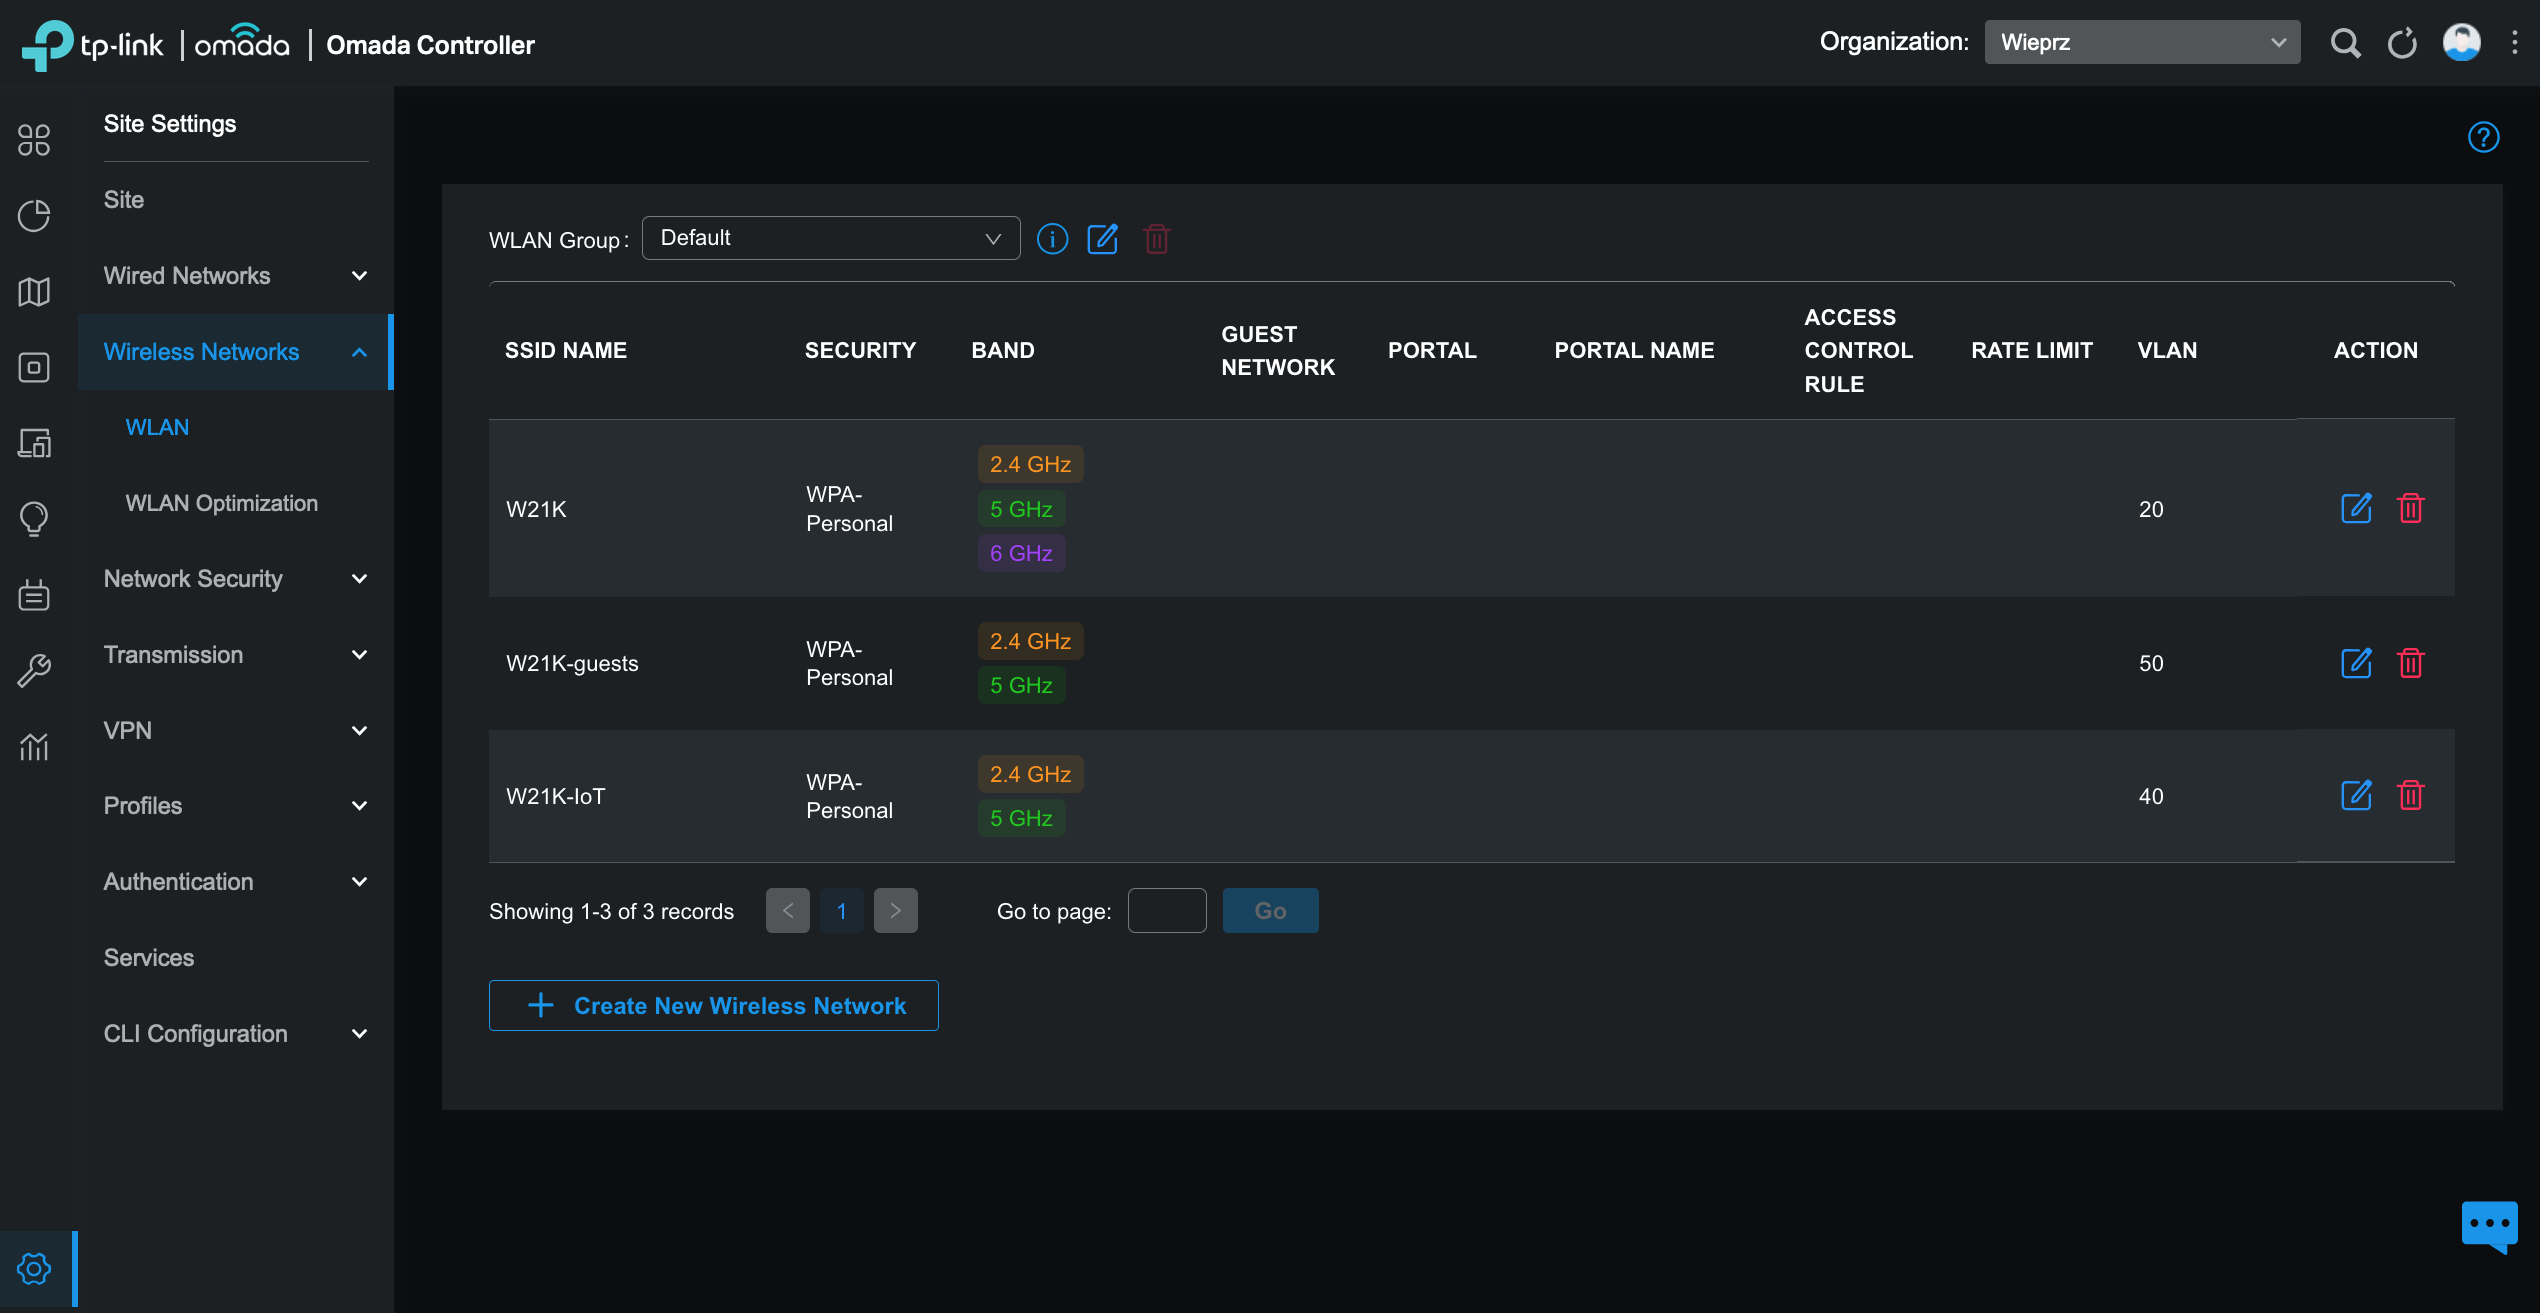Viewport: 2540px width, 1313px height.
Task: Click the tp-link Omada logo
Action: click(155, 44)
